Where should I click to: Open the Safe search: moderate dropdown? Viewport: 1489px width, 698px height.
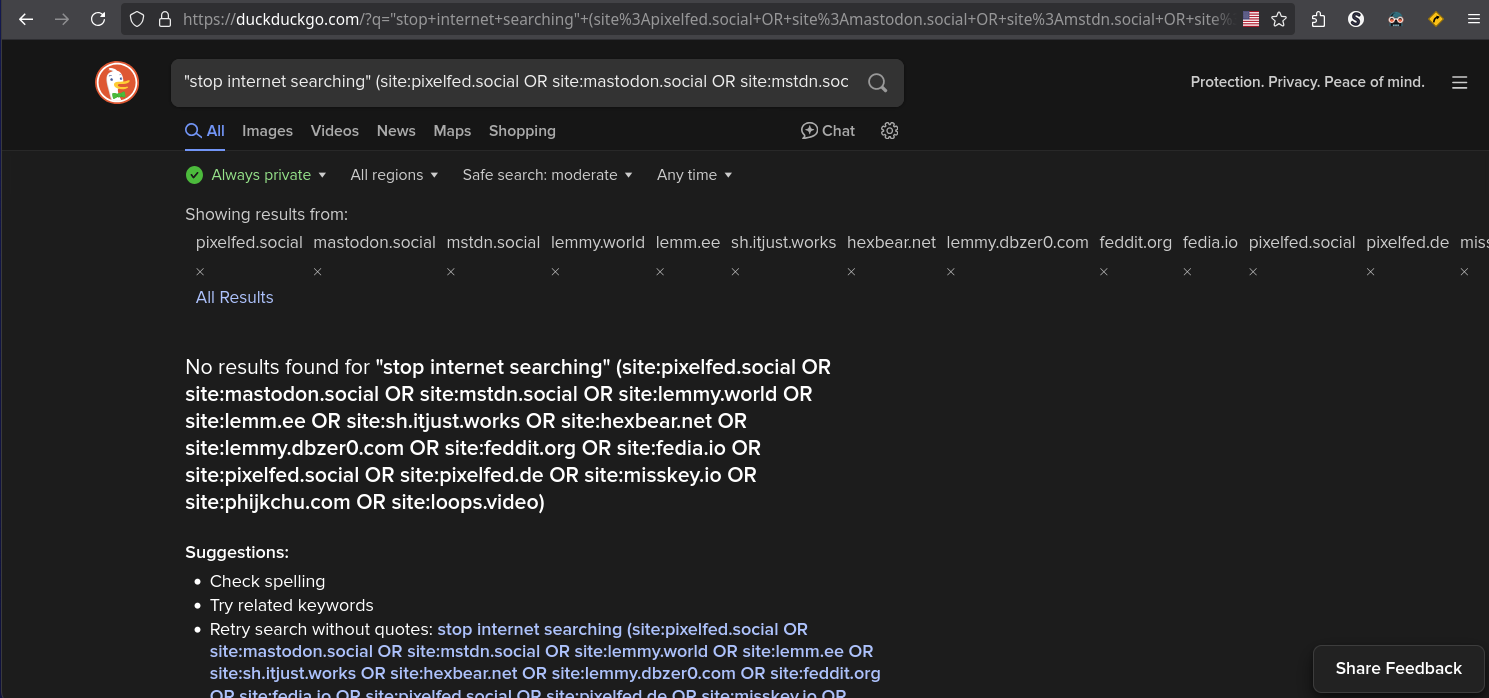click(547, 175)
